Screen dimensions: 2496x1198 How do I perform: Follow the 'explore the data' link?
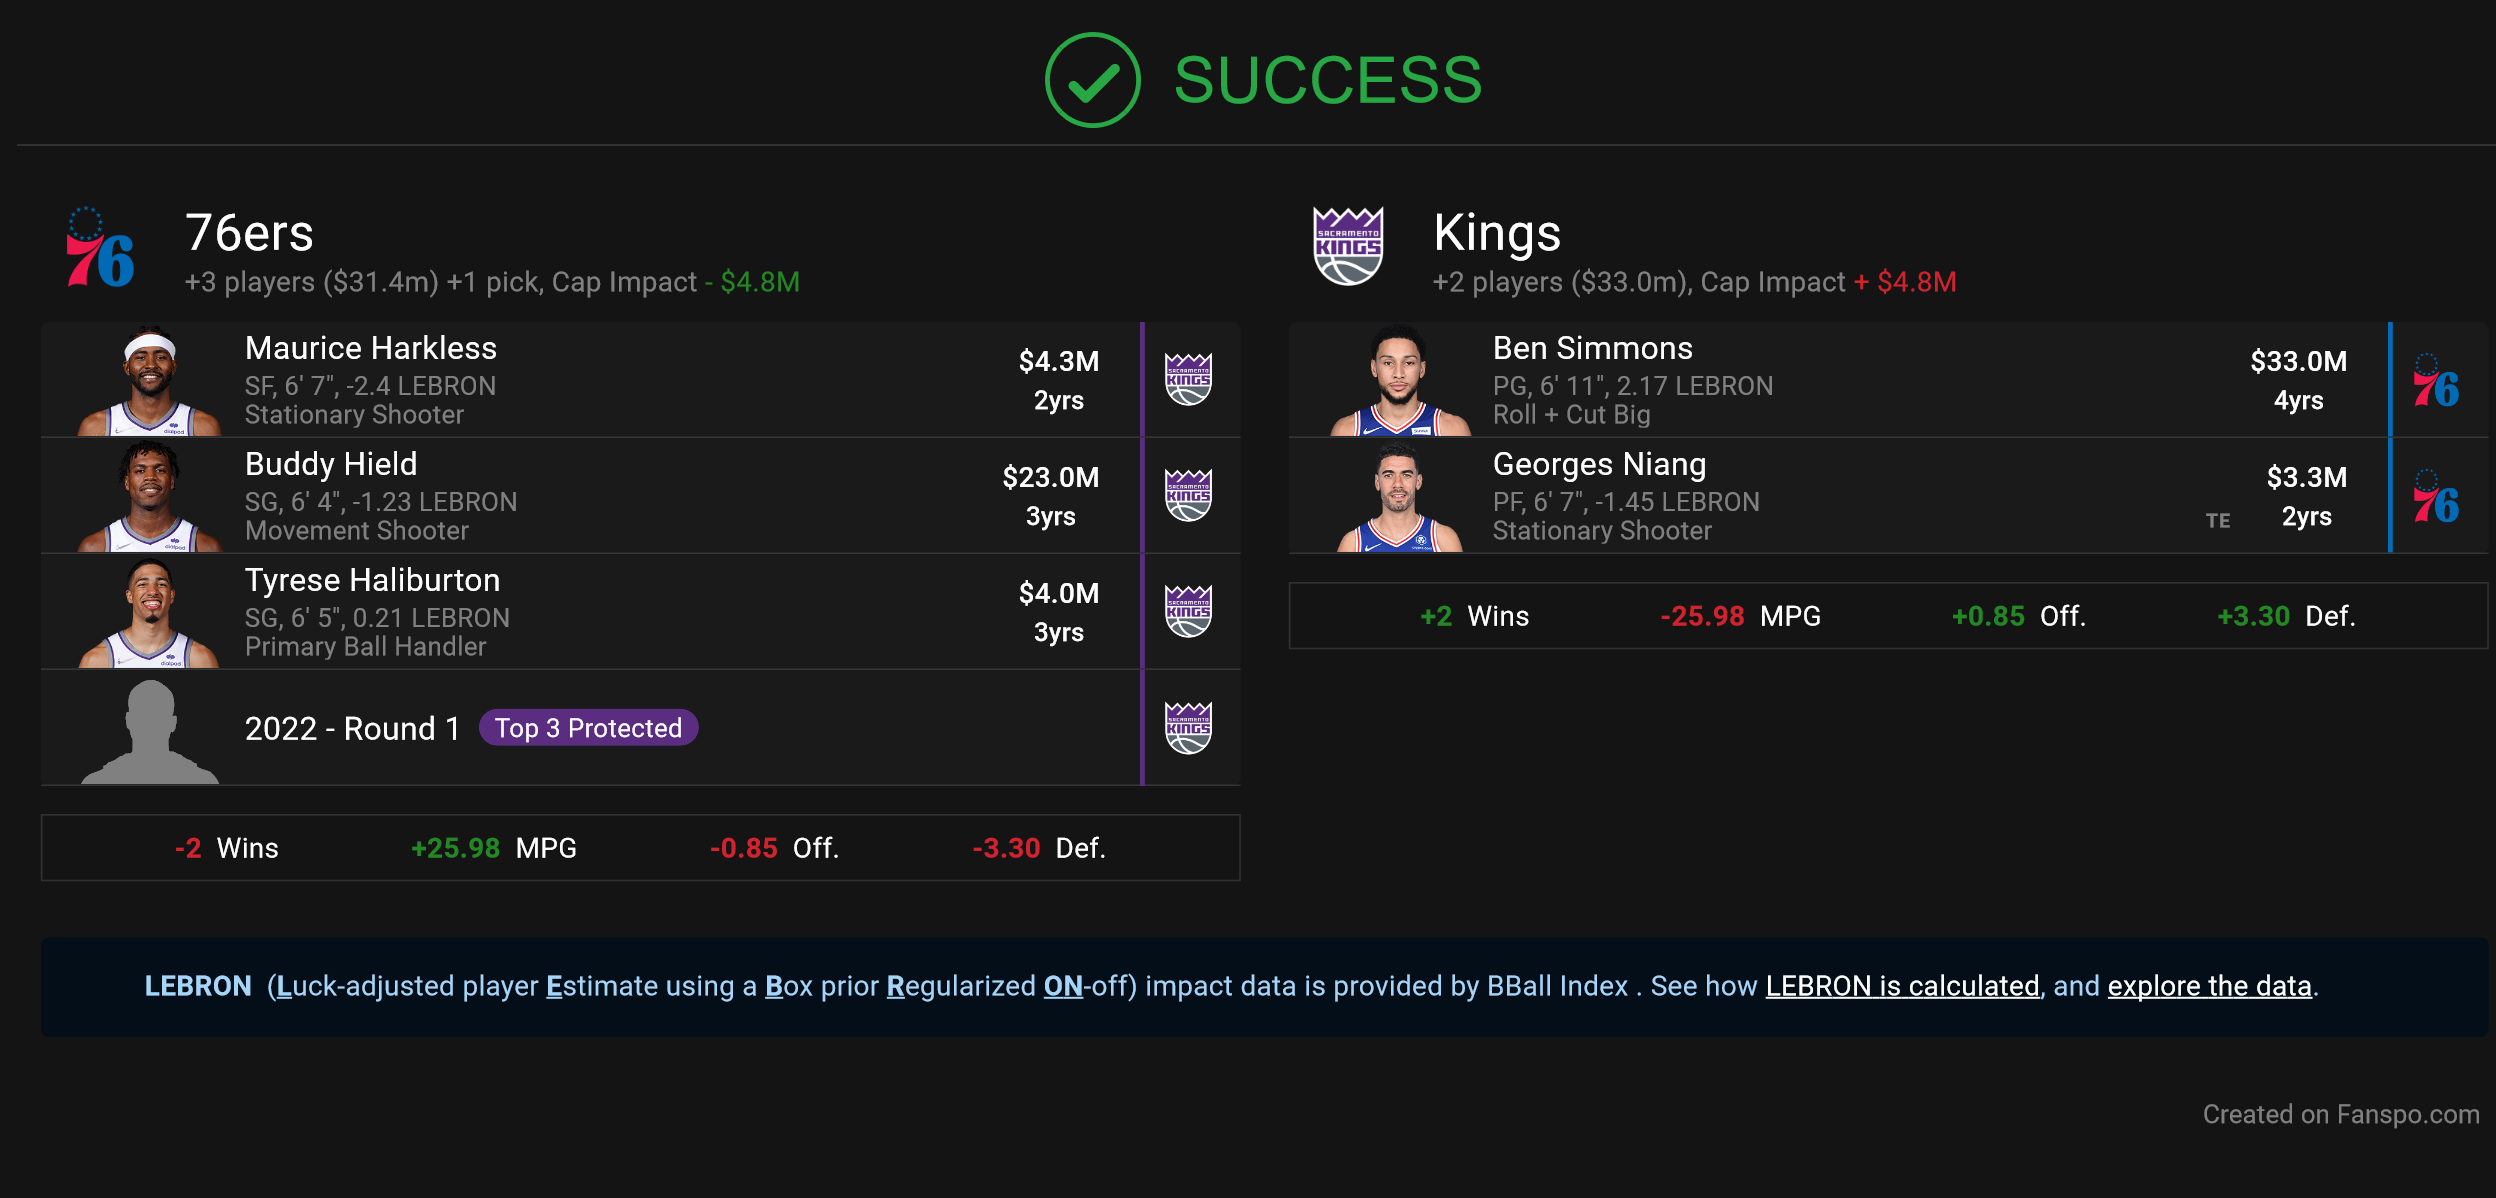click(x=2209, y=986)
